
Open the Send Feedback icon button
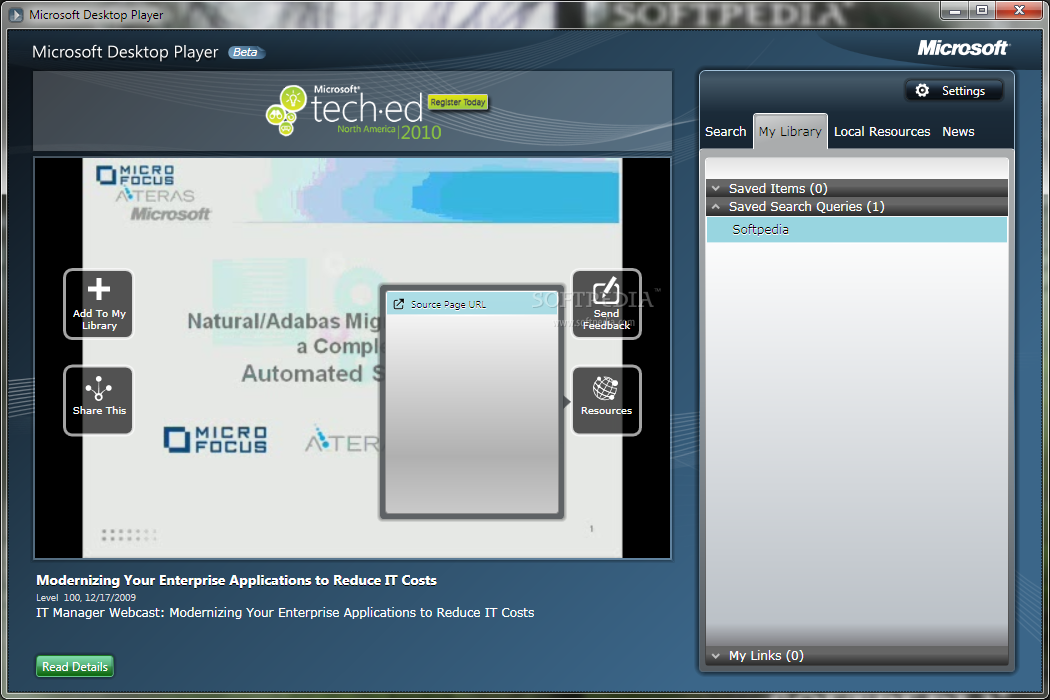(606, 304)
